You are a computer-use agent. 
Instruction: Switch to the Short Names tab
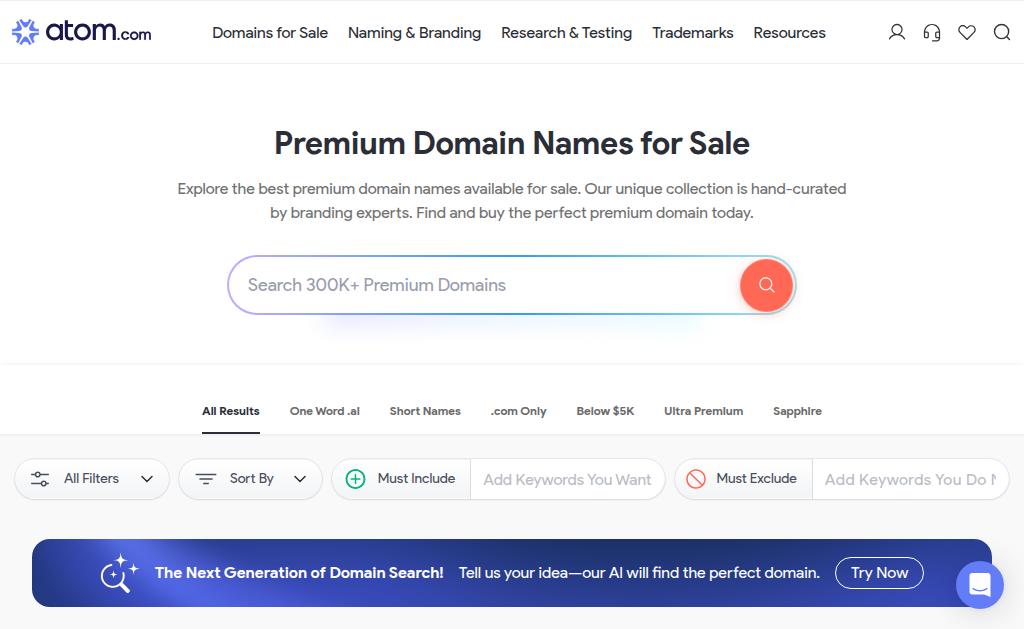425,411
